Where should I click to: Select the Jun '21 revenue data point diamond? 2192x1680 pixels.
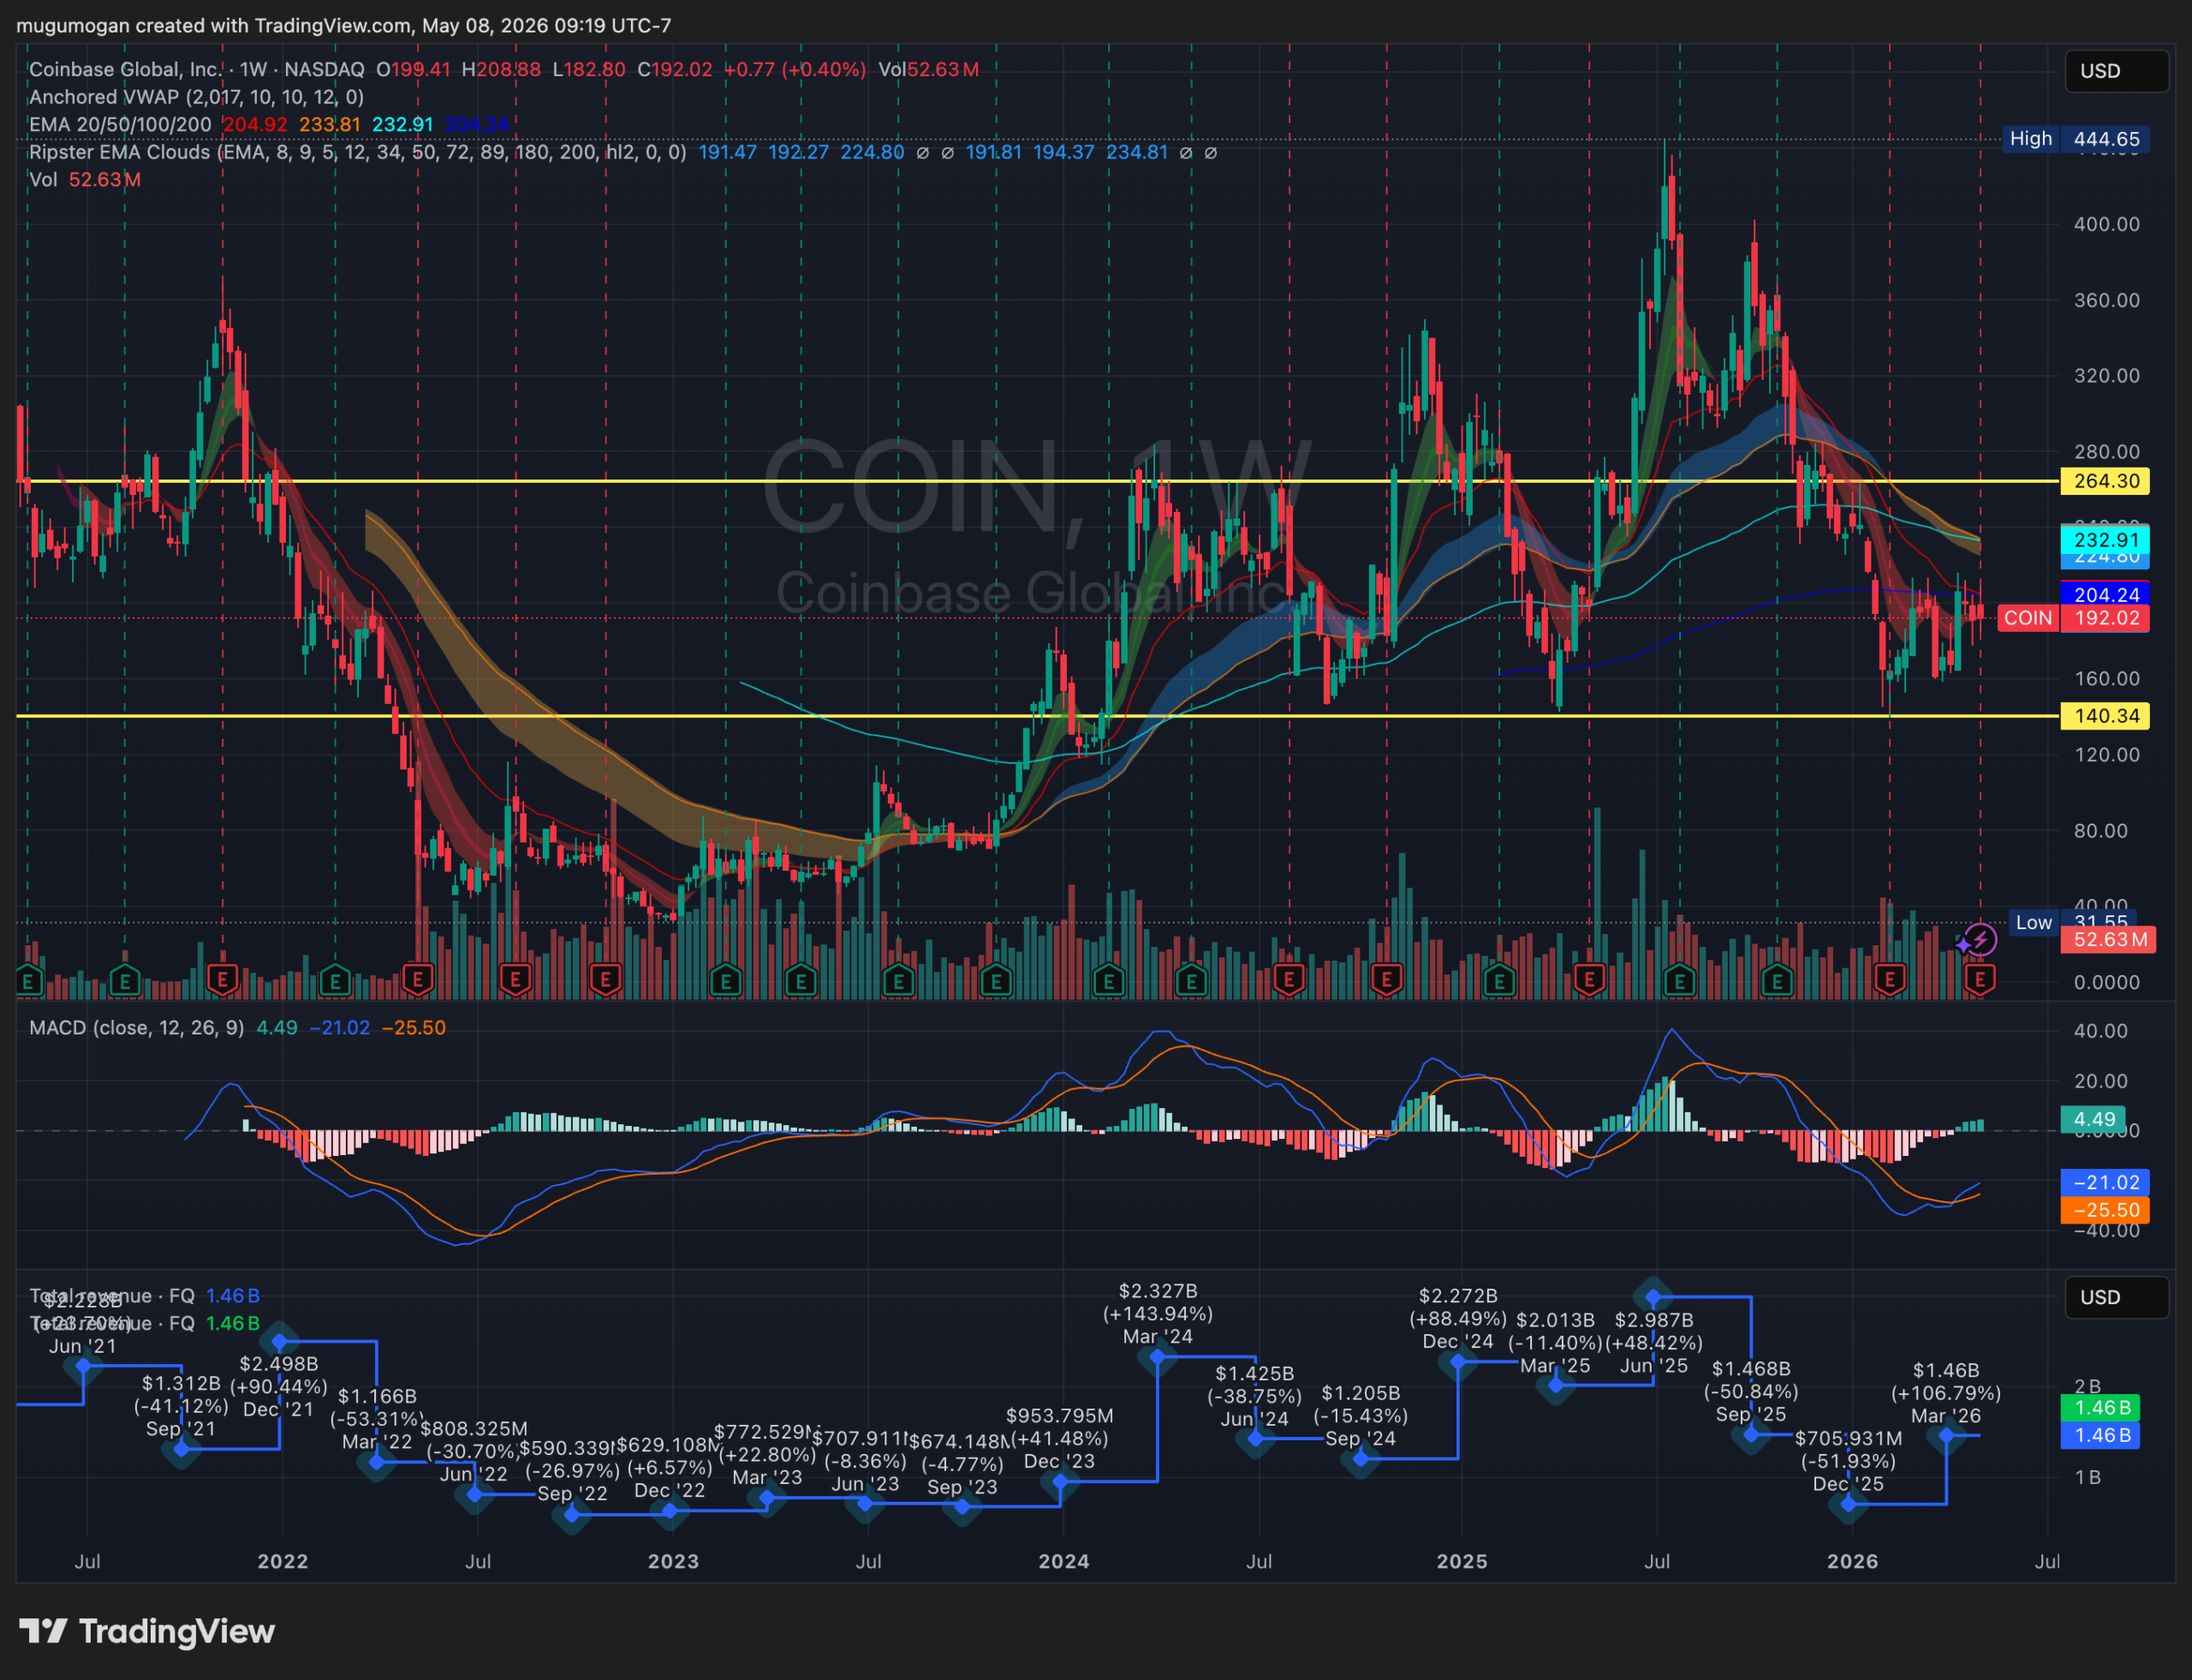point(84,1365)
